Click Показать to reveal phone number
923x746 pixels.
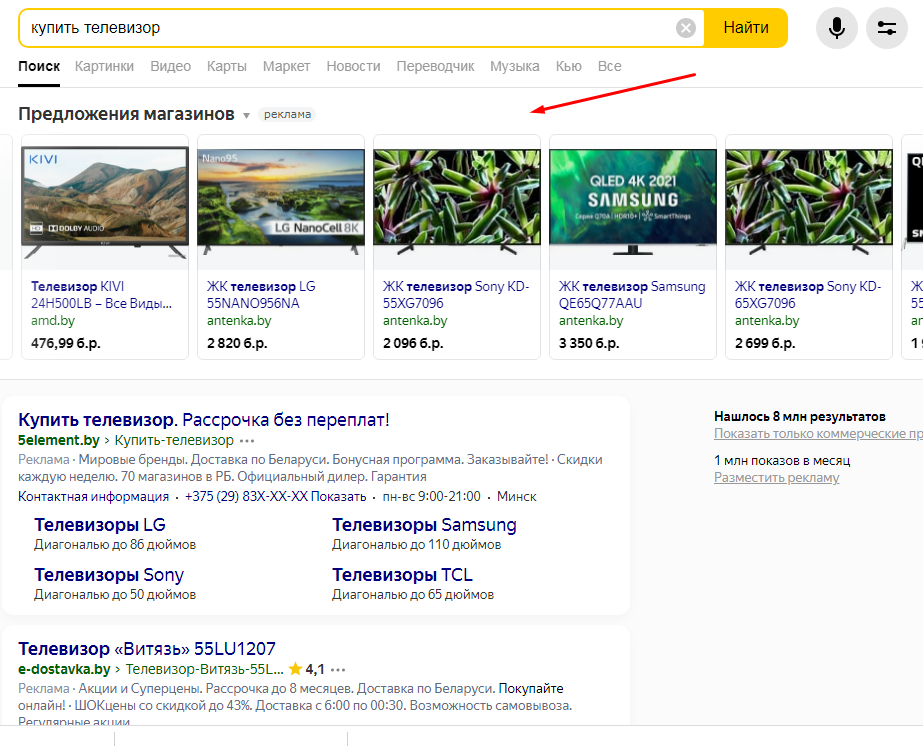338,496
